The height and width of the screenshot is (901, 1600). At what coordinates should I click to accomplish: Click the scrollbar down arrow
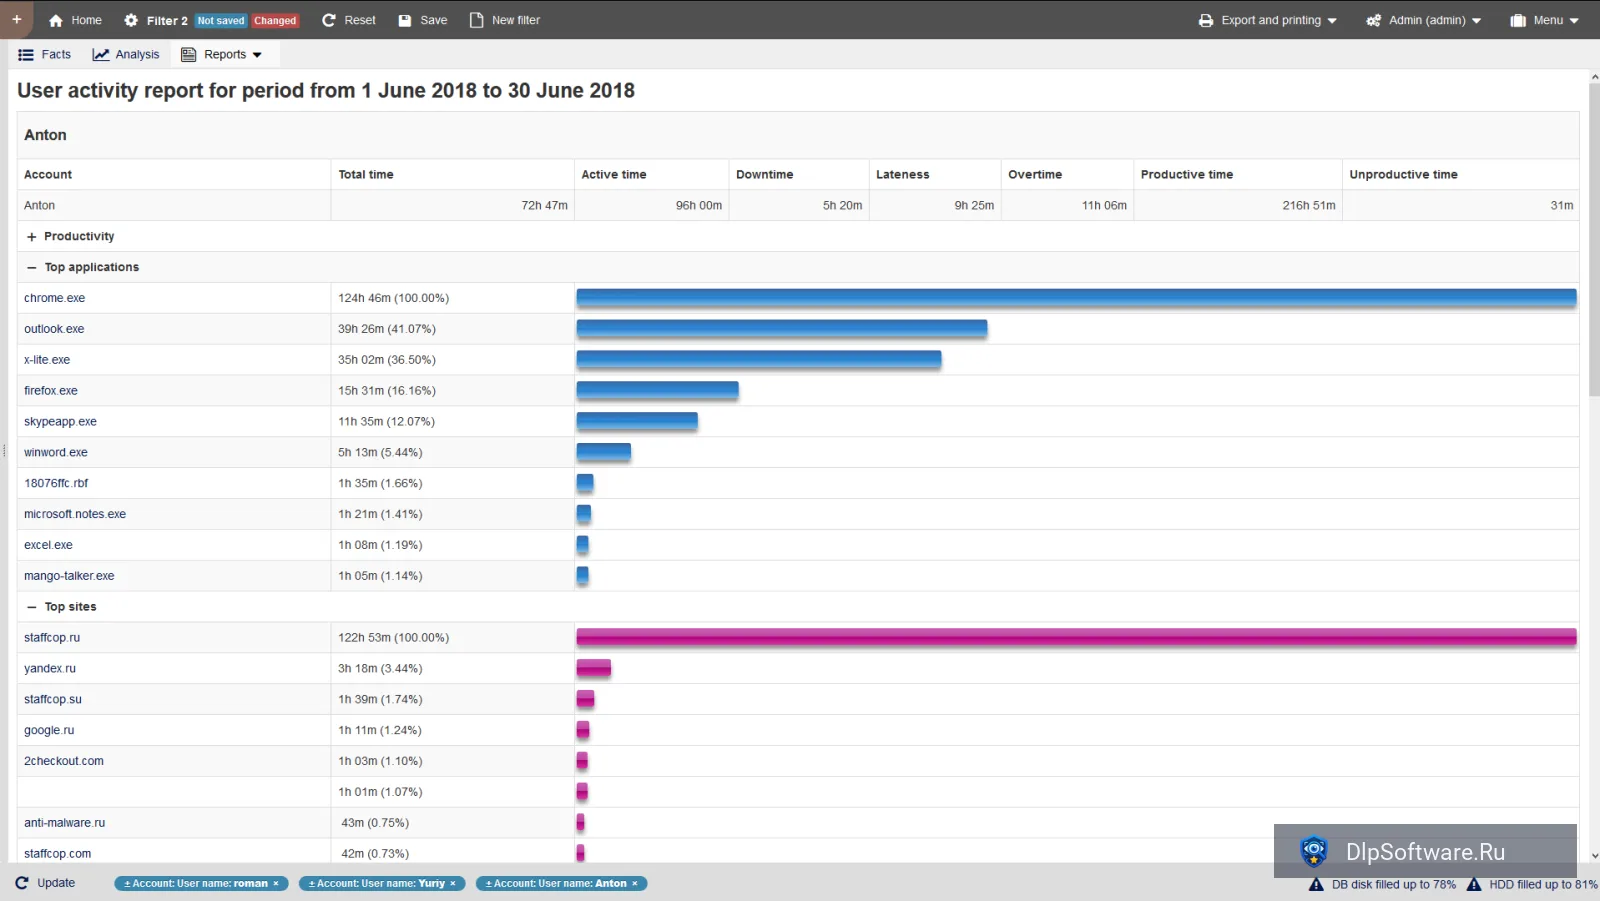pyautogui.click(x=1594, y=856)
